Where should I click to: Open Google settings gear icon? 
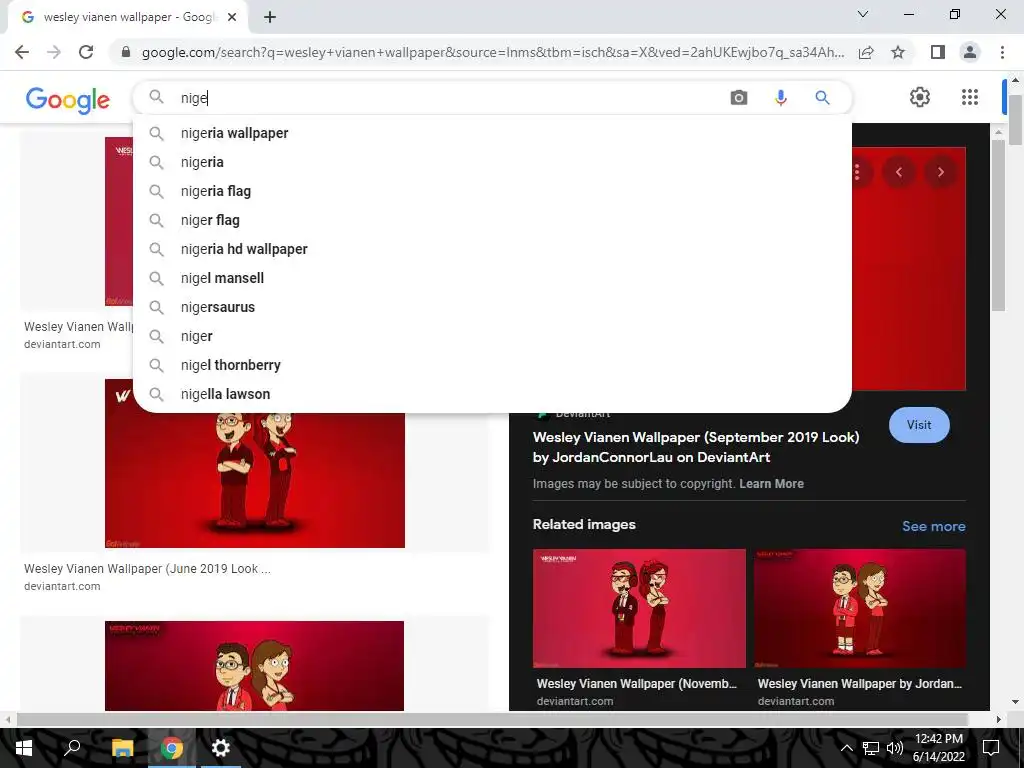pos(920,97)
